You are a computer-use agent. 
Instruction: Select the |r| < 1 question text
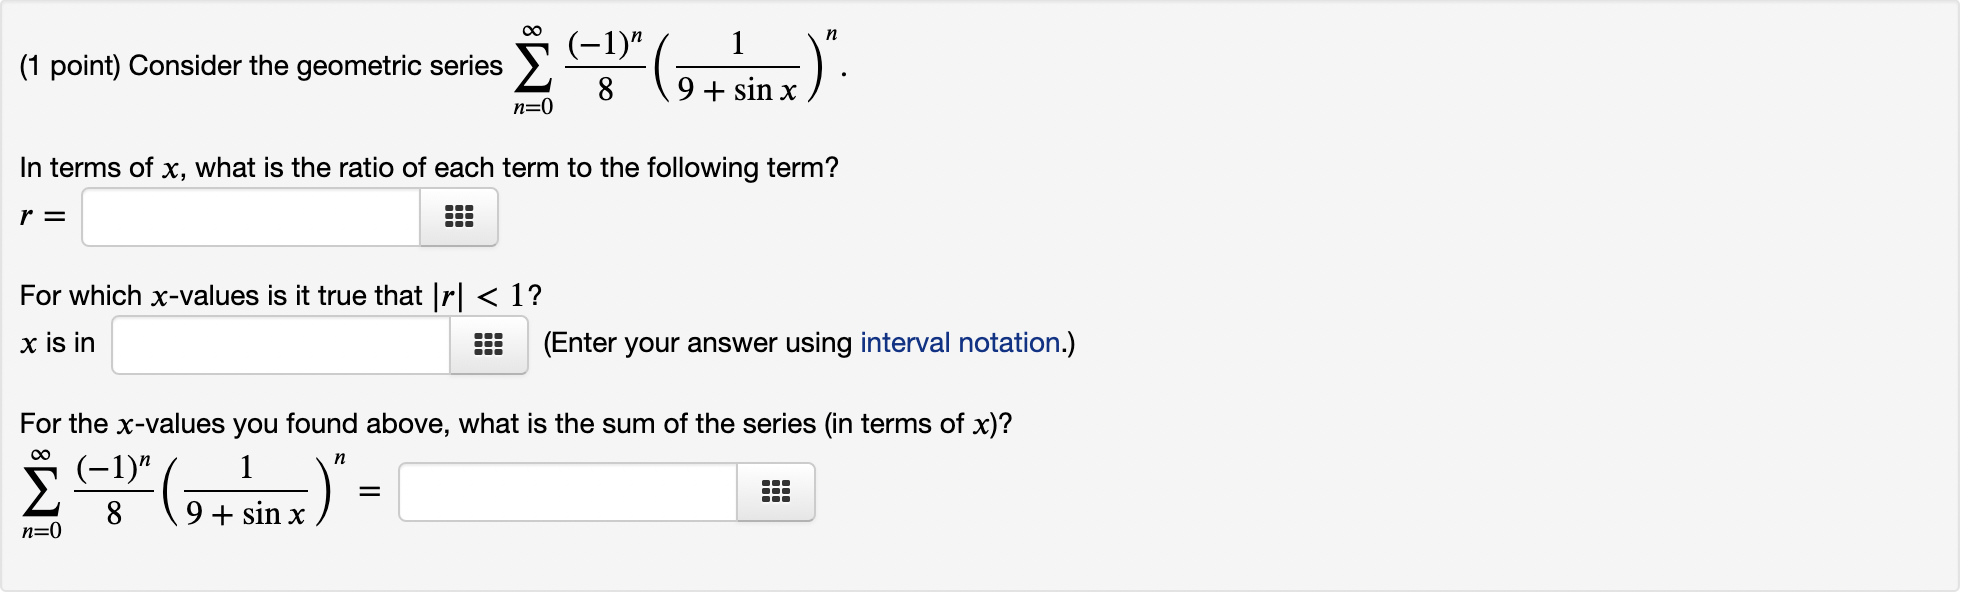[x=280, y=295]
